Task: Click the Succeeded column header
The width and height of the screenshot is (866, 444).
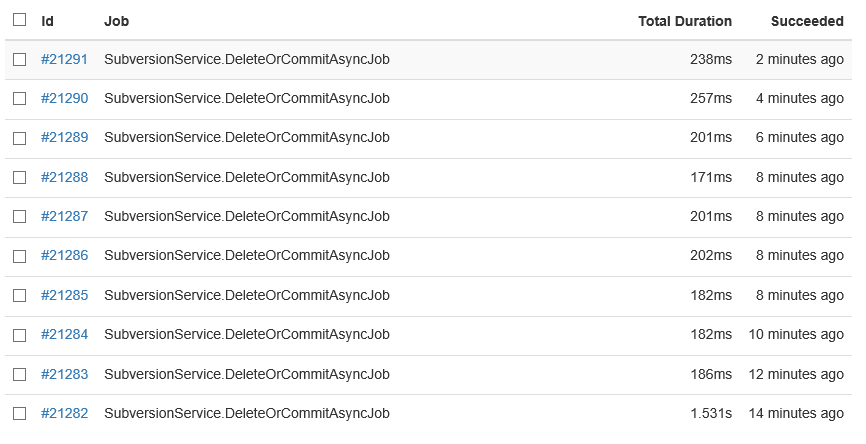Action: [807, 20]
